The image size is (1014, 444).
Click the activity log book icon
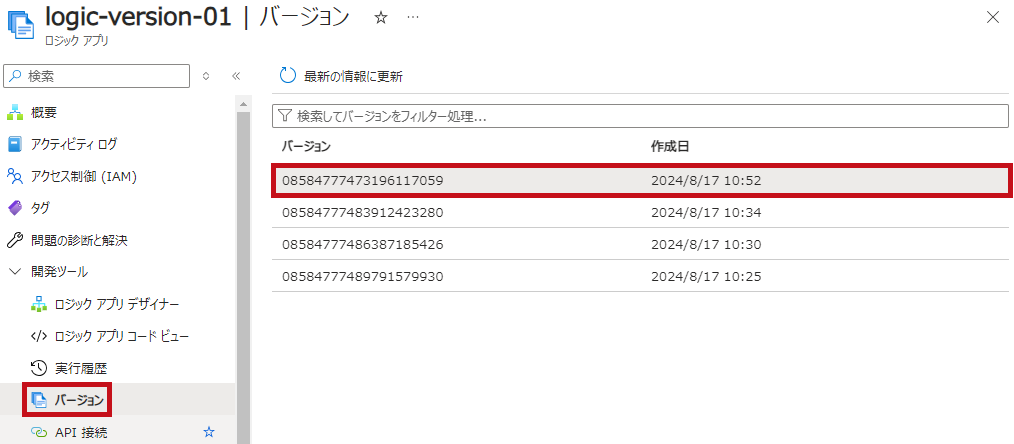pyautogui.click(x=14, y=144)
